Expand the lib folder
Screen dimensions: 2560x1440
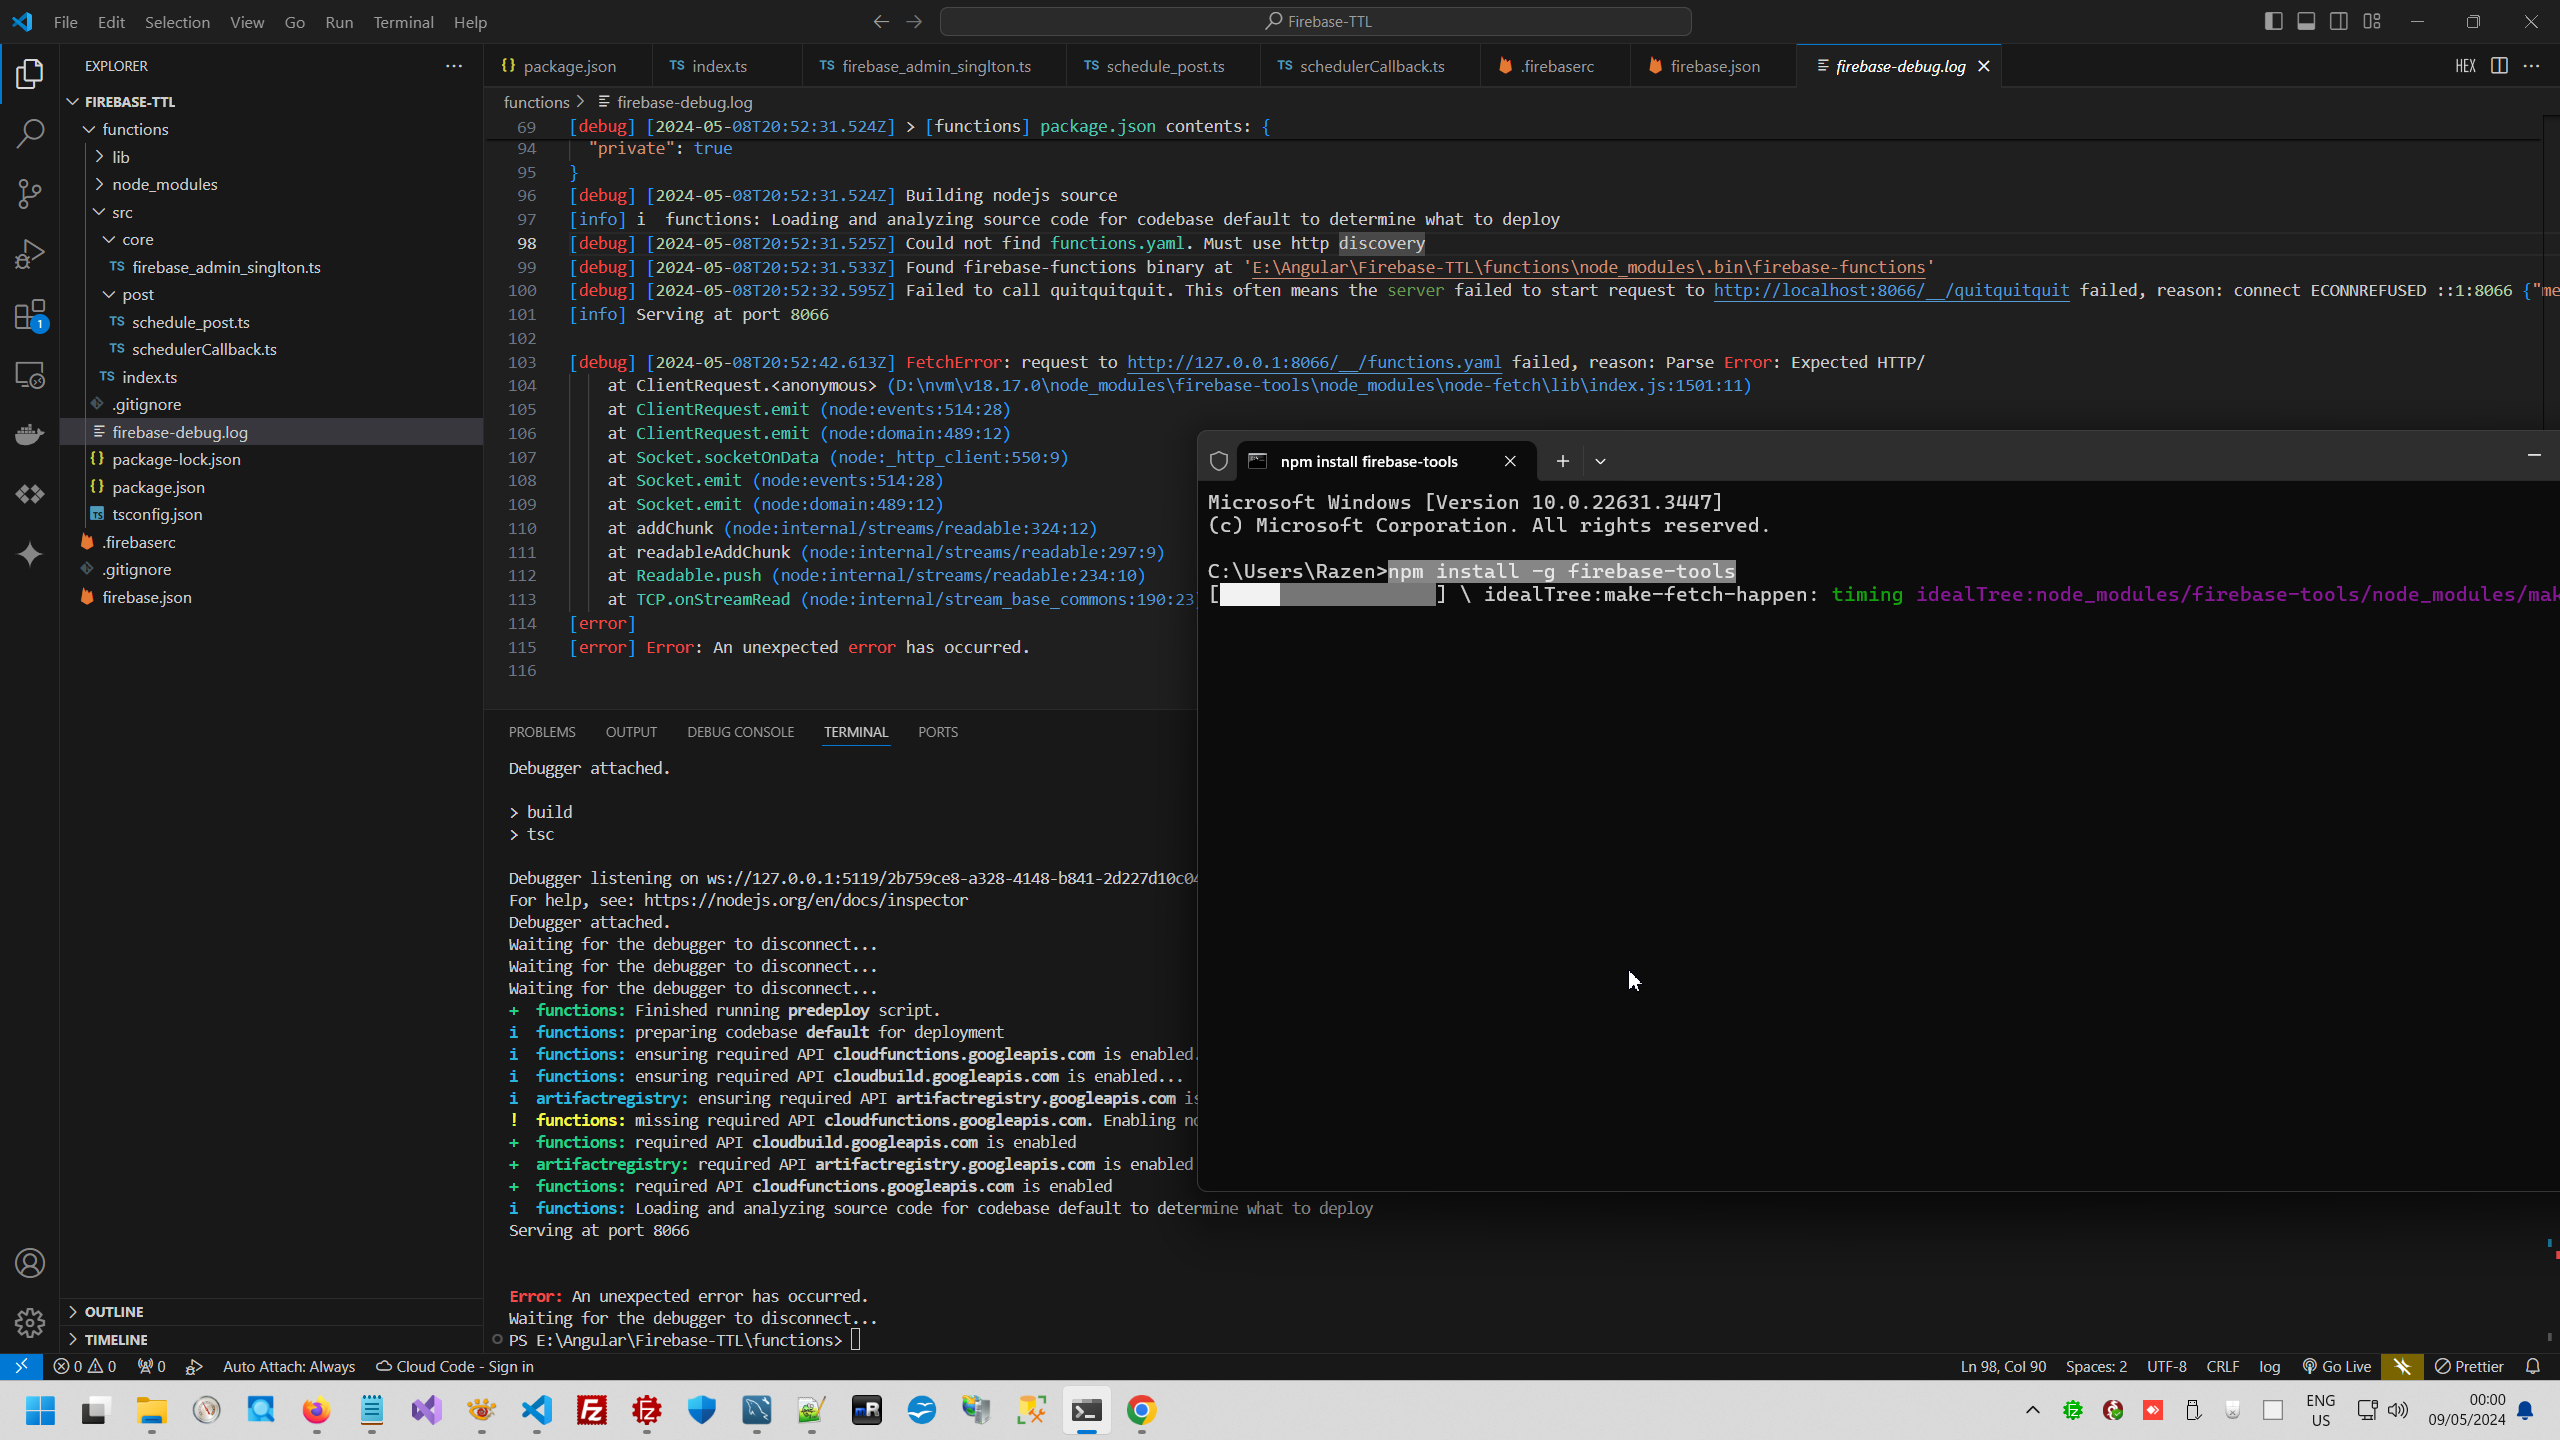pos(121,157)
